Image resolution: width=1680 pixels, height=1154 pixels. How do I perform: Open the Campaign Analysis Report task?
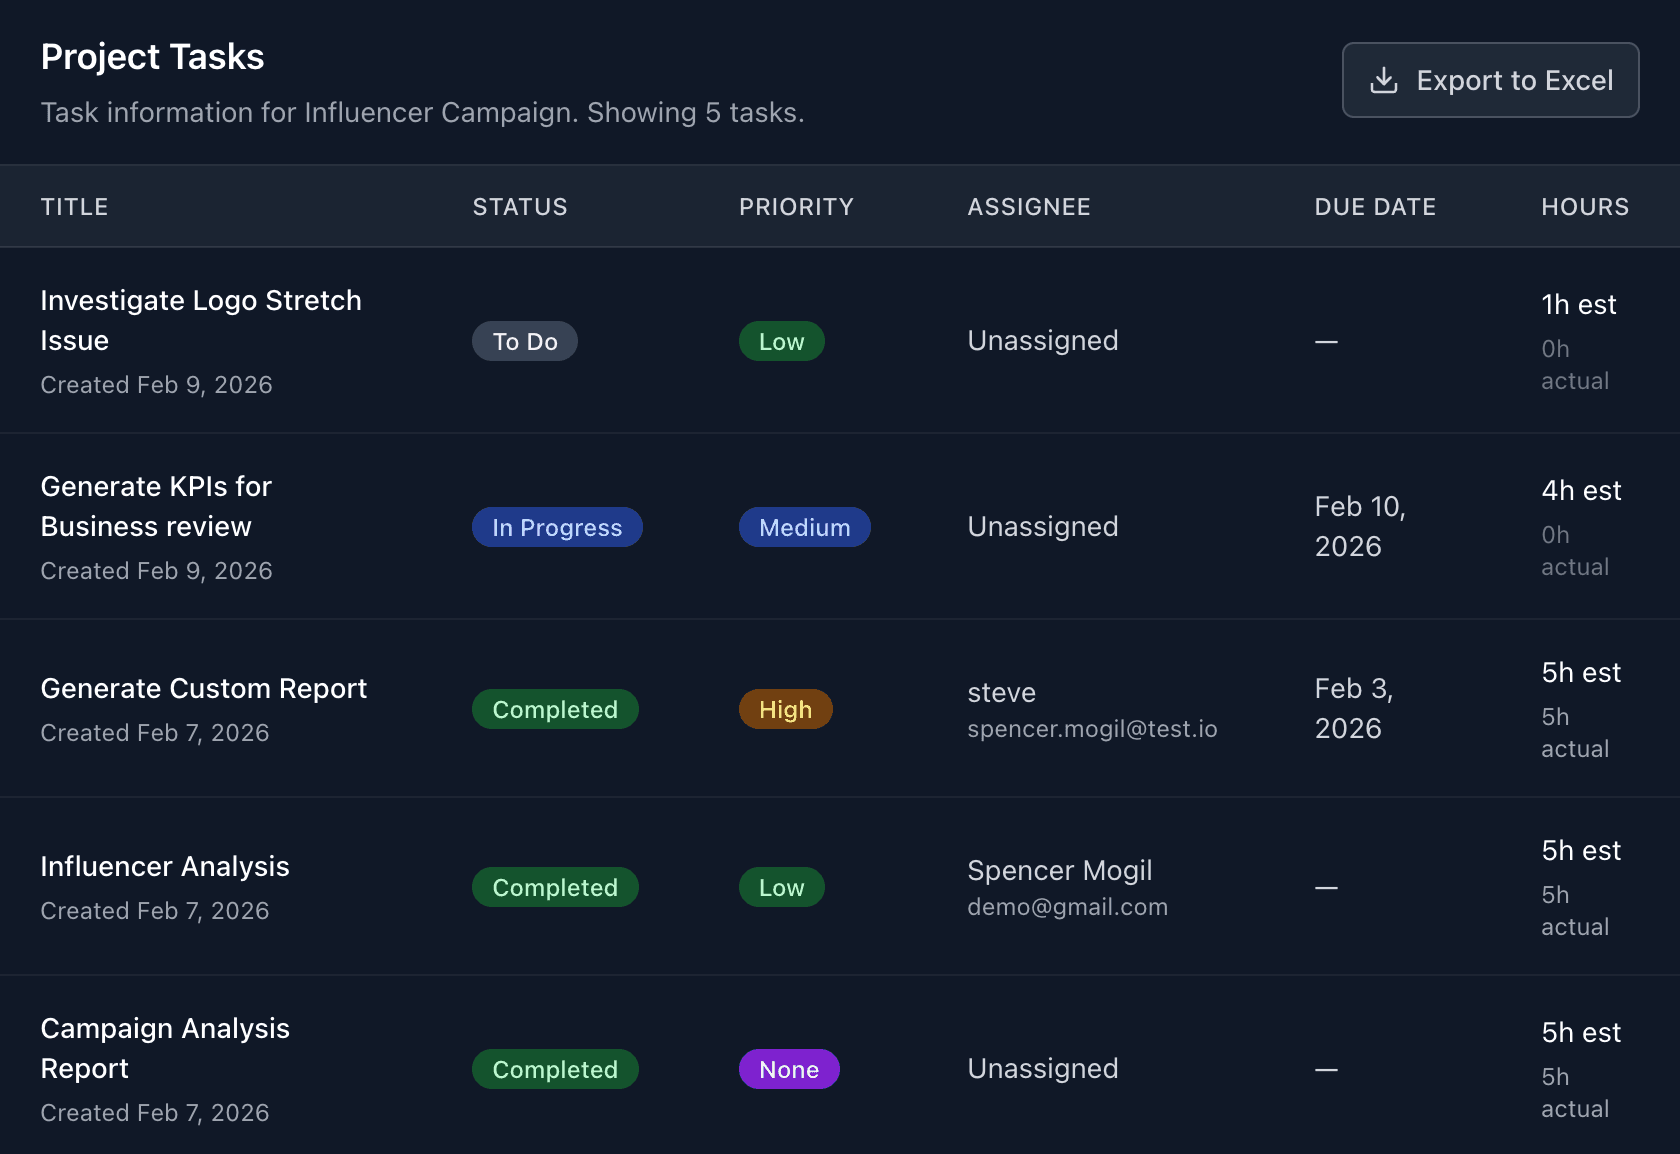pyautogui.click(x=165, y=1048)
